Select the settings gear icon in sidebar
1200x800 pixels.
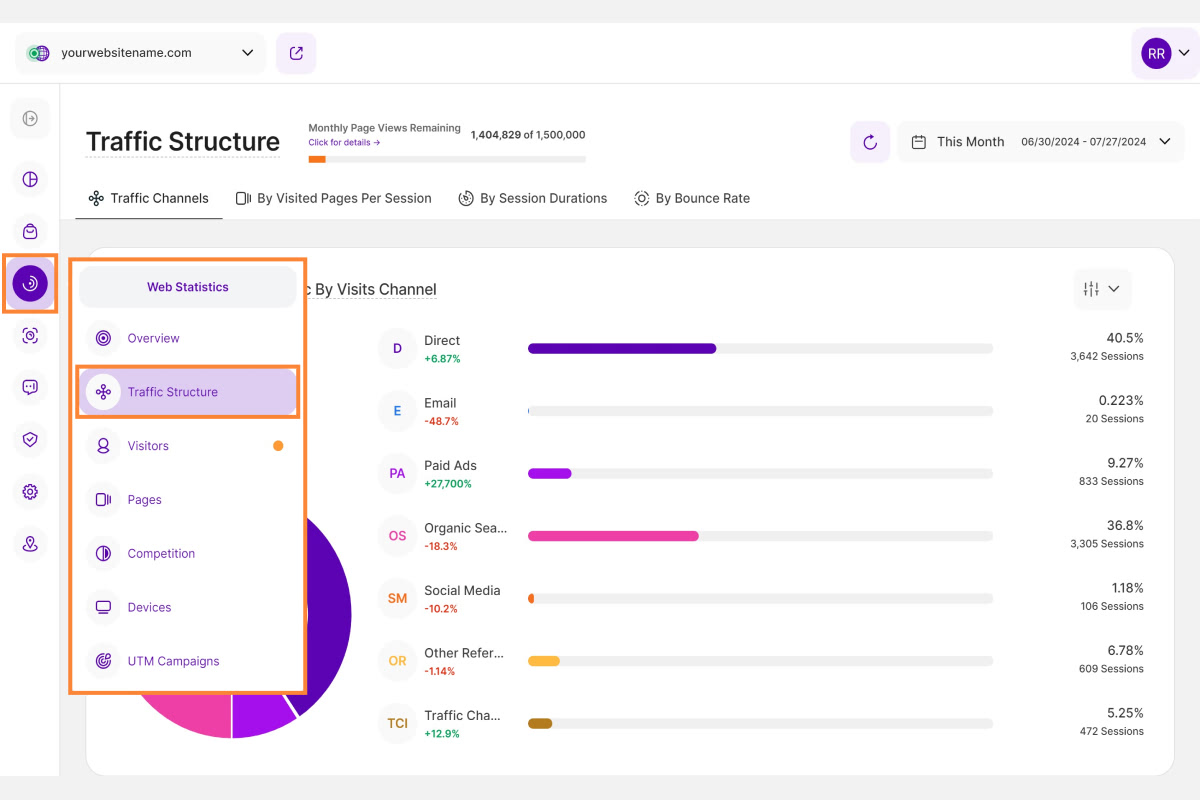[30, 492]
